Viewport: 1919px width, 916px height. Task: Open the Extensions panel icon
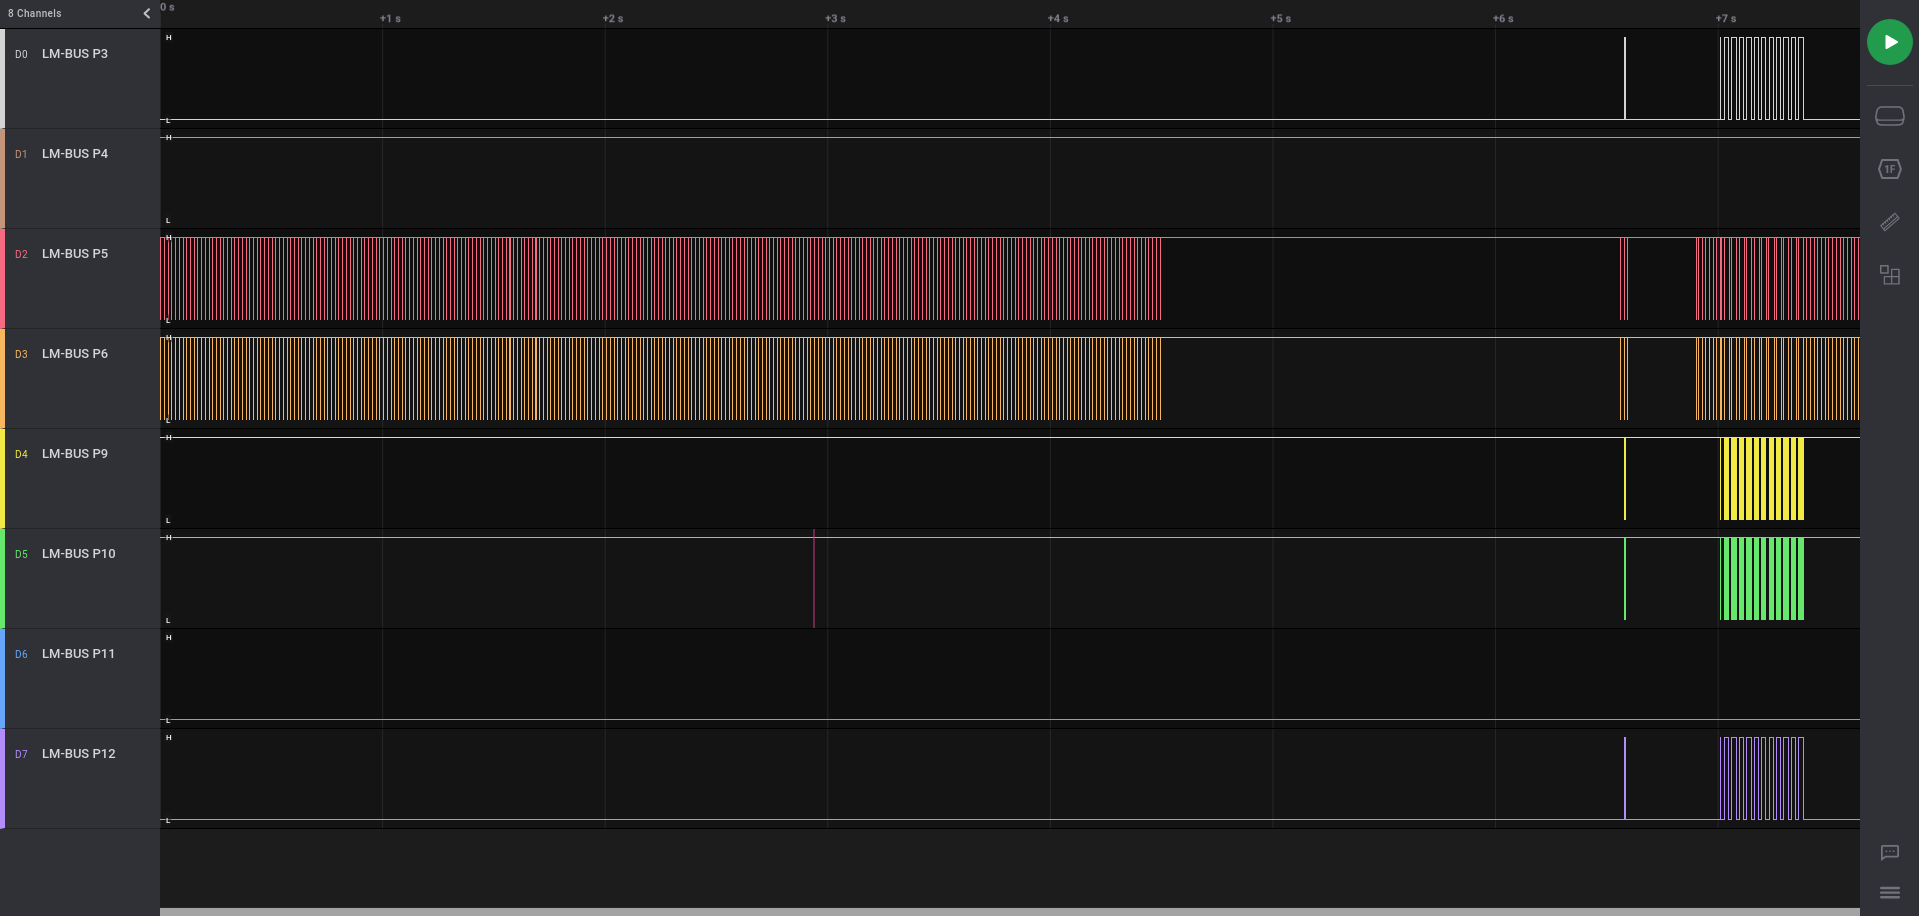pyautogui.click(x=1889, y=275)
